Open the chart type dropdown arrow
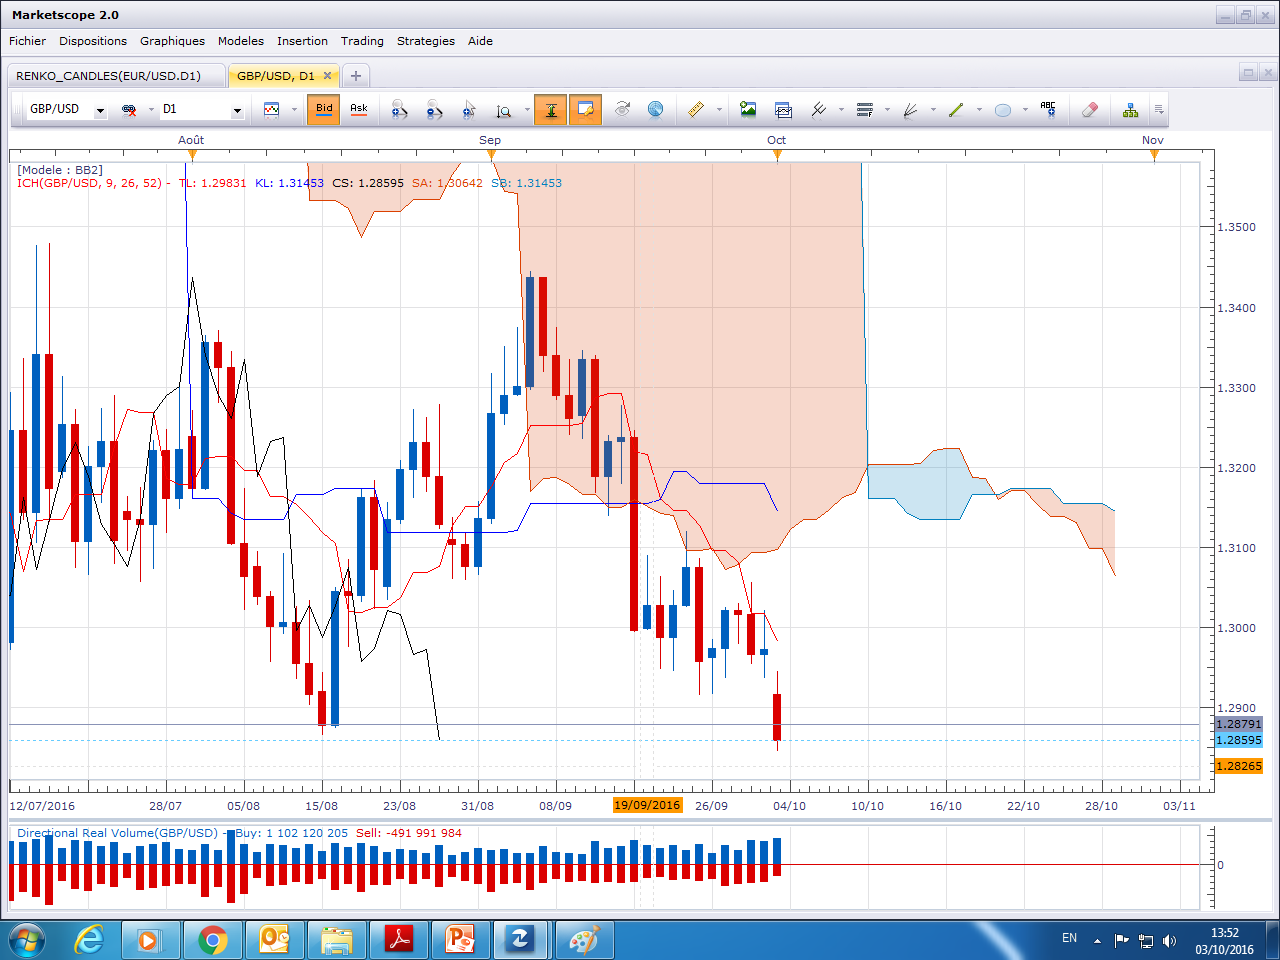 (294, 110)
